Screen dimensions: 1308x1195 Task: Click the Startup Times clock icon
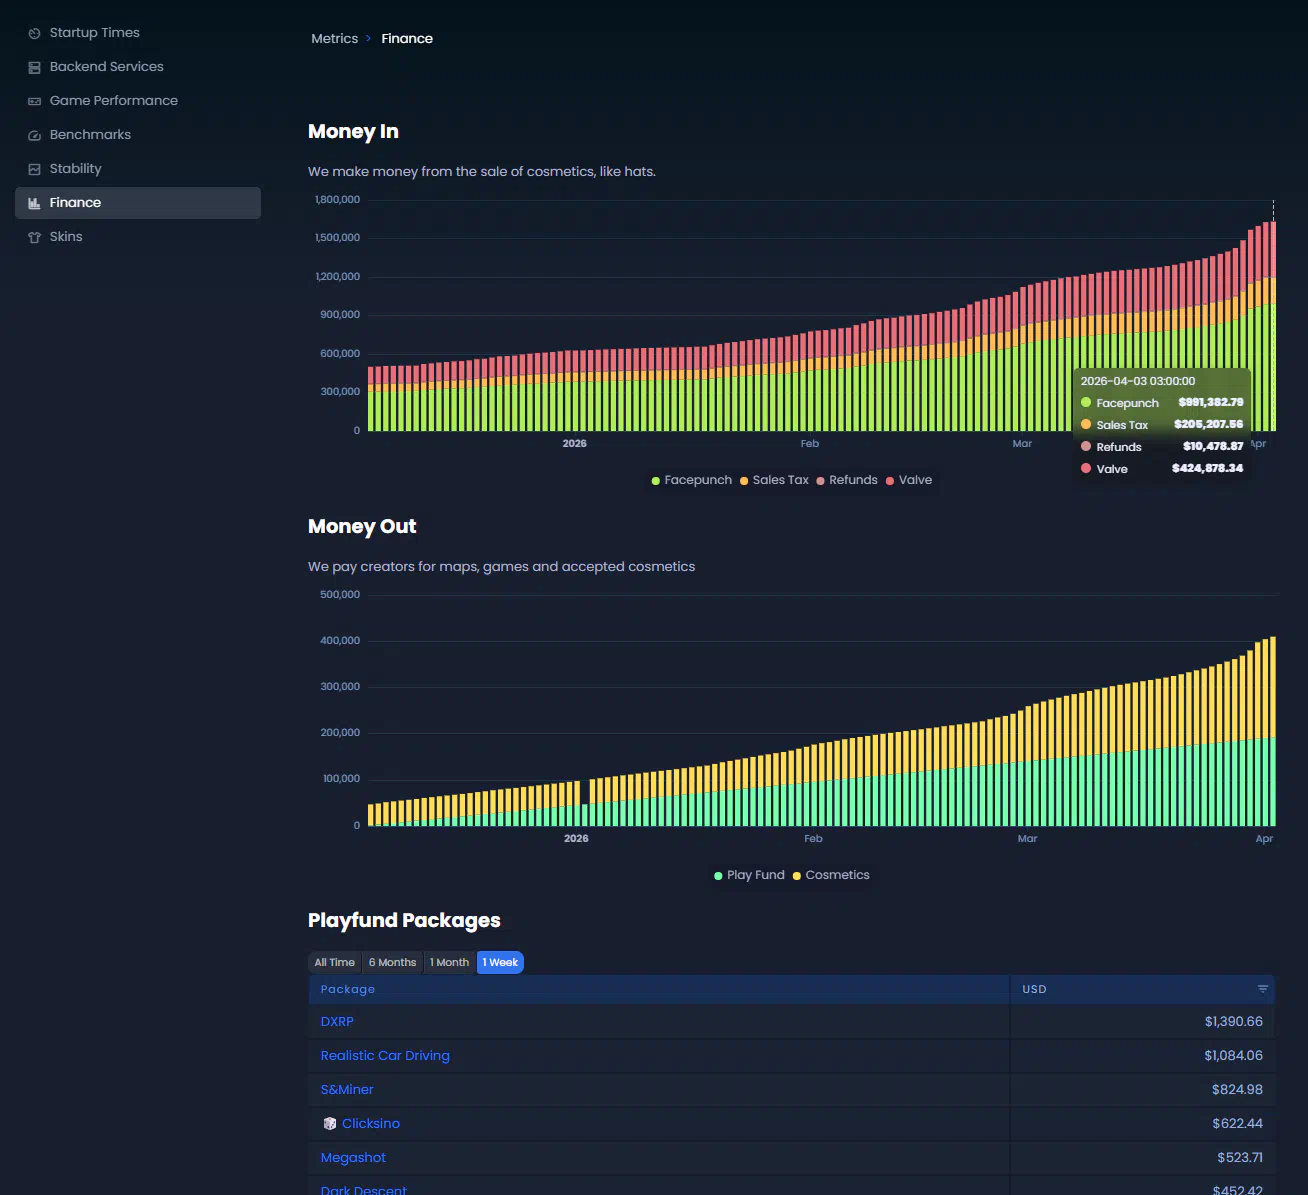coord(34,33)
